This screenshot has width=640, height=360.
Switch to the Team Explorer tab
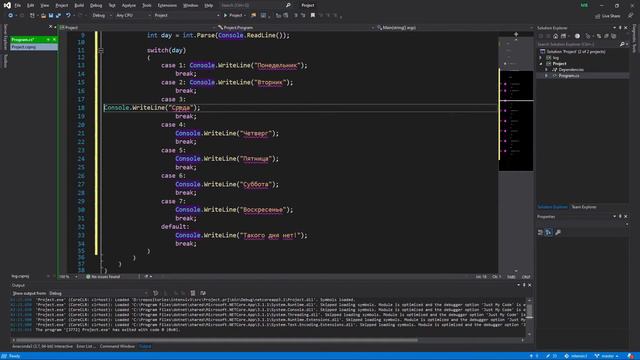click(x=584, y=207)
